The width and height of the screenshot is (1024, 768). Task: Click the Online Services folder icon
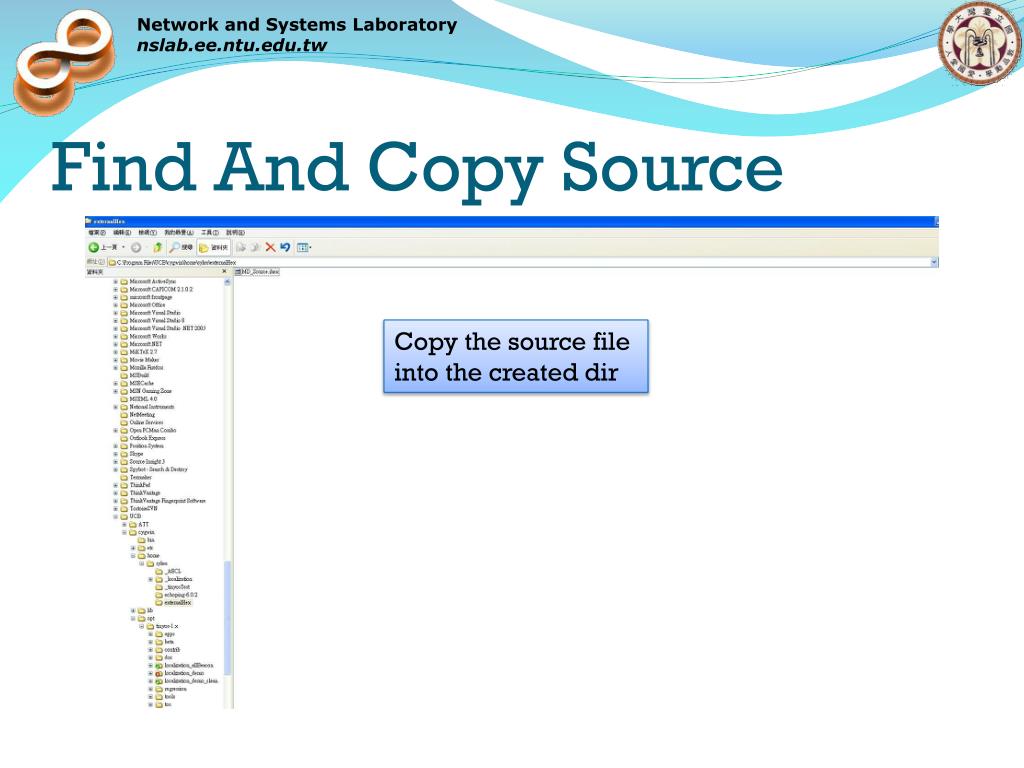coord(124,423)
